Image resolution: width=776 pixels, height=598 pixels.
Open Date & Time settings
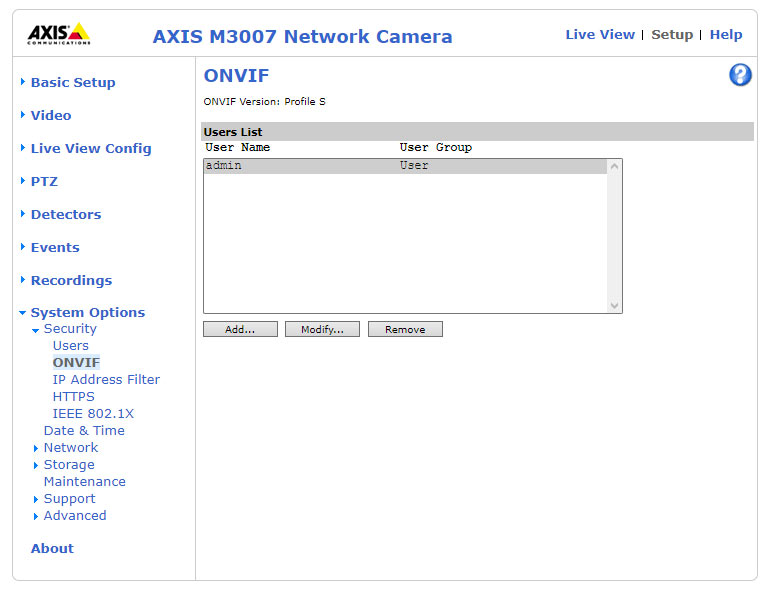(x=84, y=431)
